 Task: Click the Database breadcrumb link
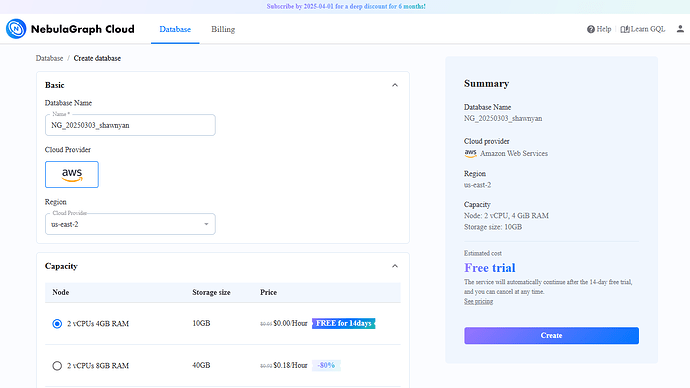pos(49,58)
